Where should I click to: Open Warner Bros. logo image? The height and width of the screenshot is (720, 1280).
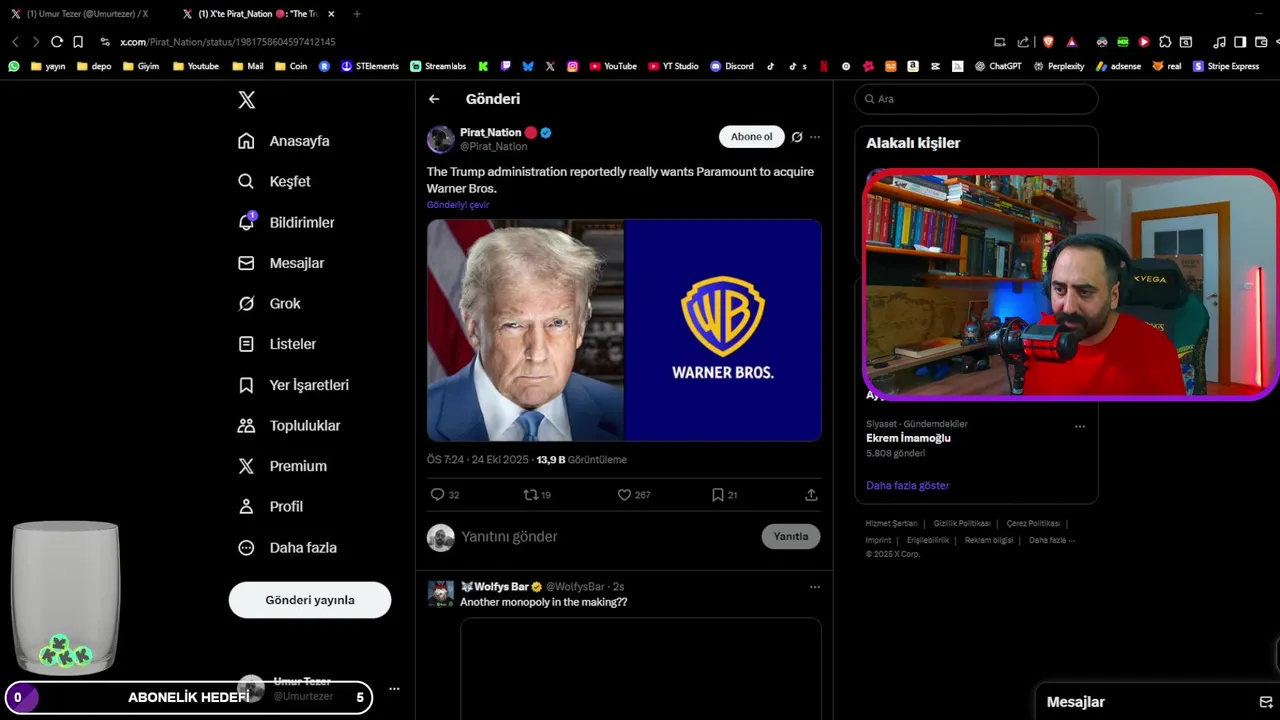(x=723, y=330)
